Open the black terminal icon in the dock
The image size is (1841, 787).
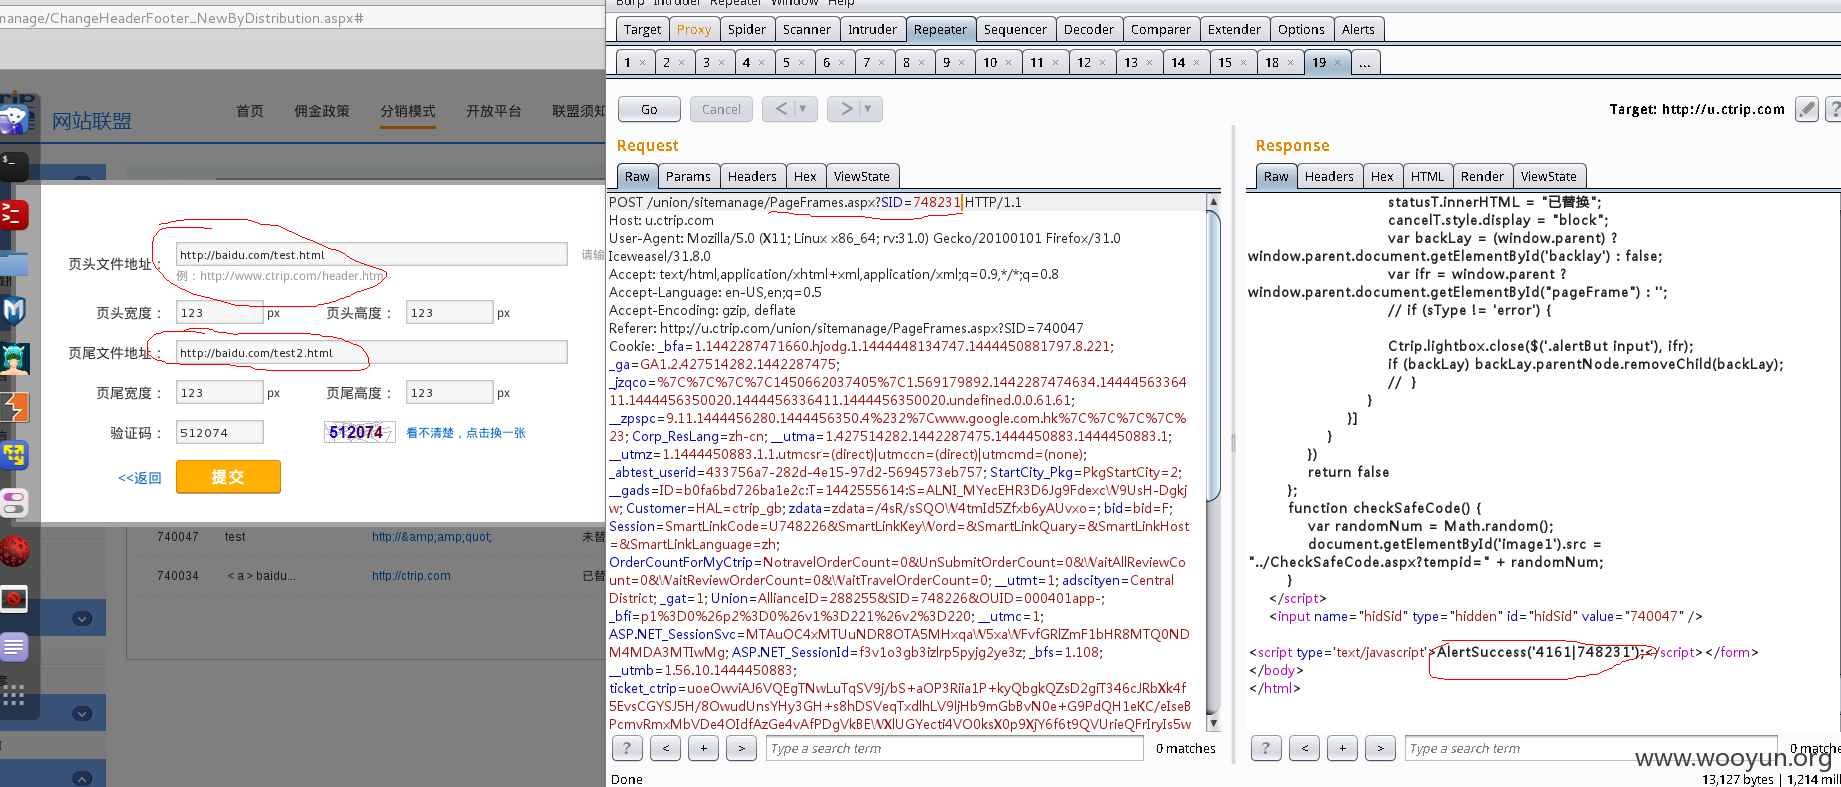click(13, 165)
